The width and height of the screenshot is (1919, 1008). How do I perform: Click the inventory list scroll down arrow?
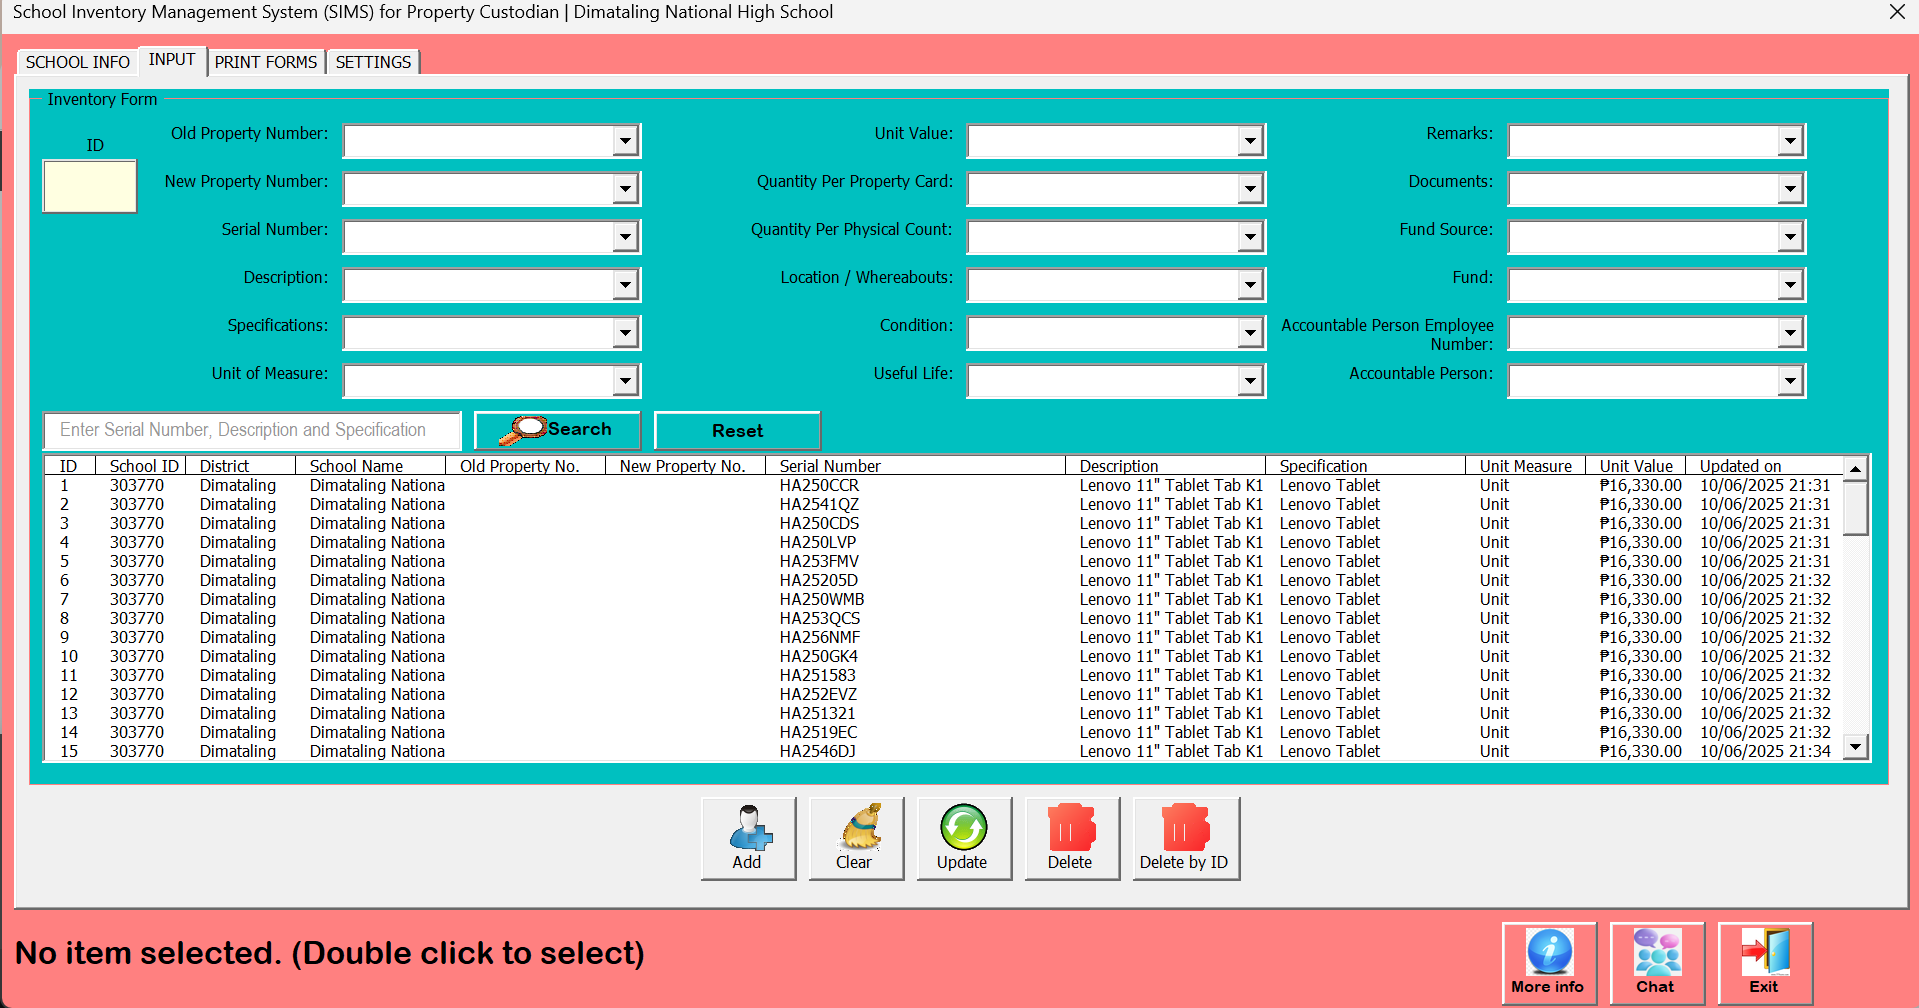pos(1856,747)
